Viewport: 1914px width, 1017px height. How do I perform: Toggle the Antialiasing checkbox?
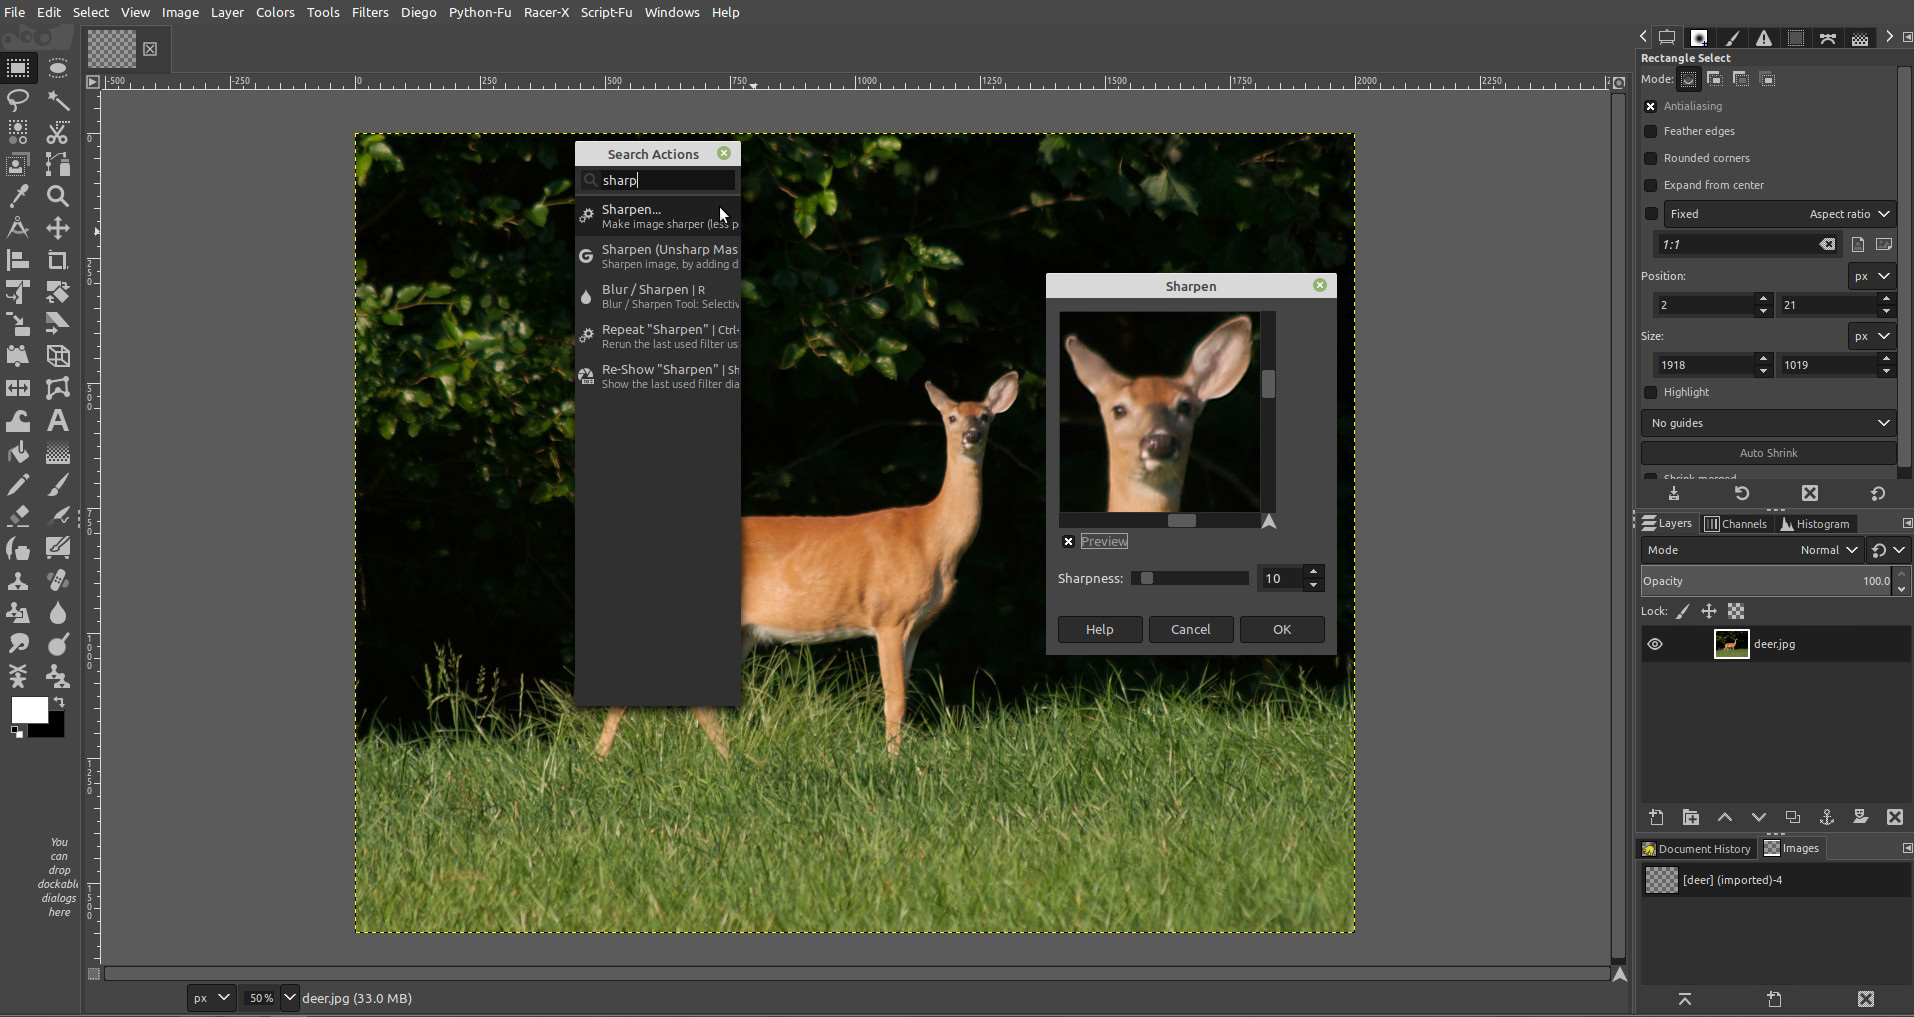[1651, 106]
